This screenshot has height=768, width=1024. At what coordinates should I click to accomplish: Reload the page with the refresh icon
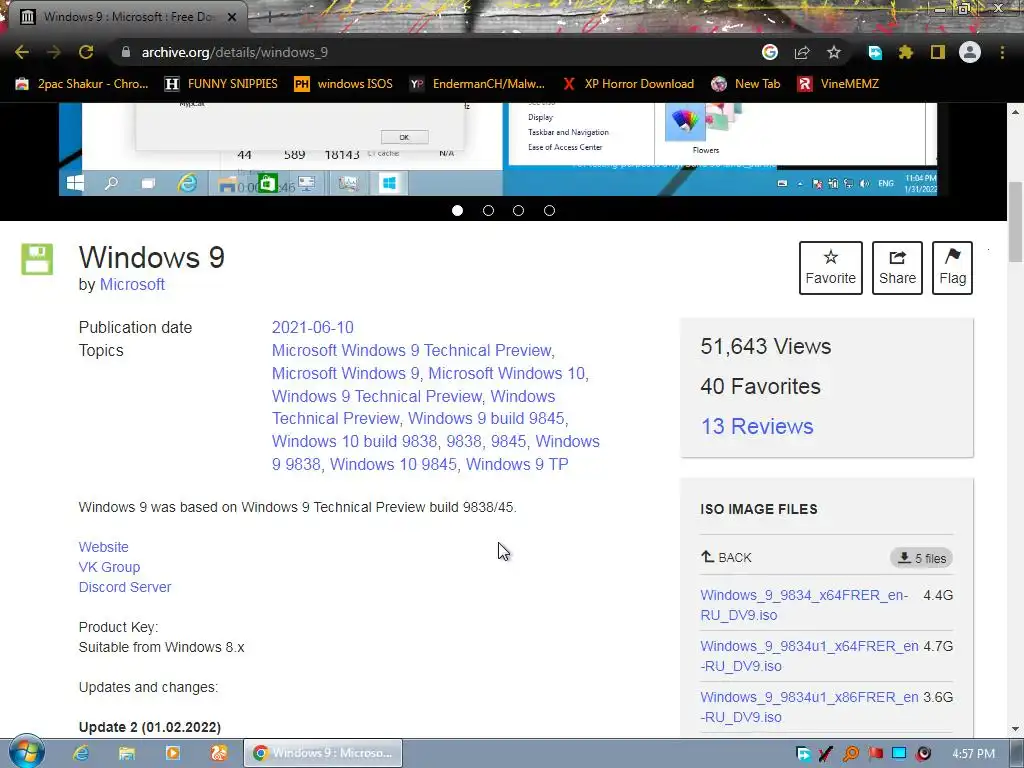click(86, 52)
